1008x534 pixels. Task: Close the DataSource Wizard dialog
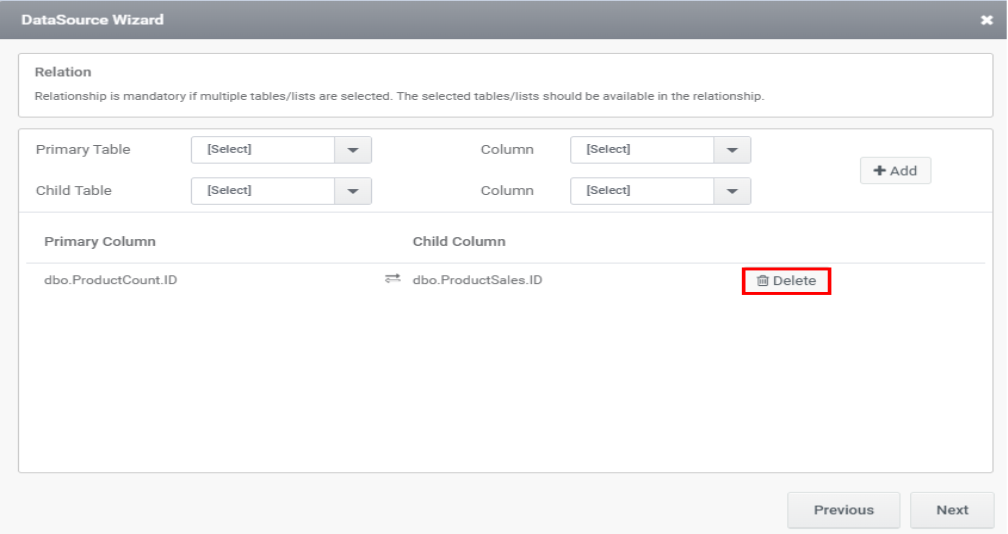click(x=987, y=20)
